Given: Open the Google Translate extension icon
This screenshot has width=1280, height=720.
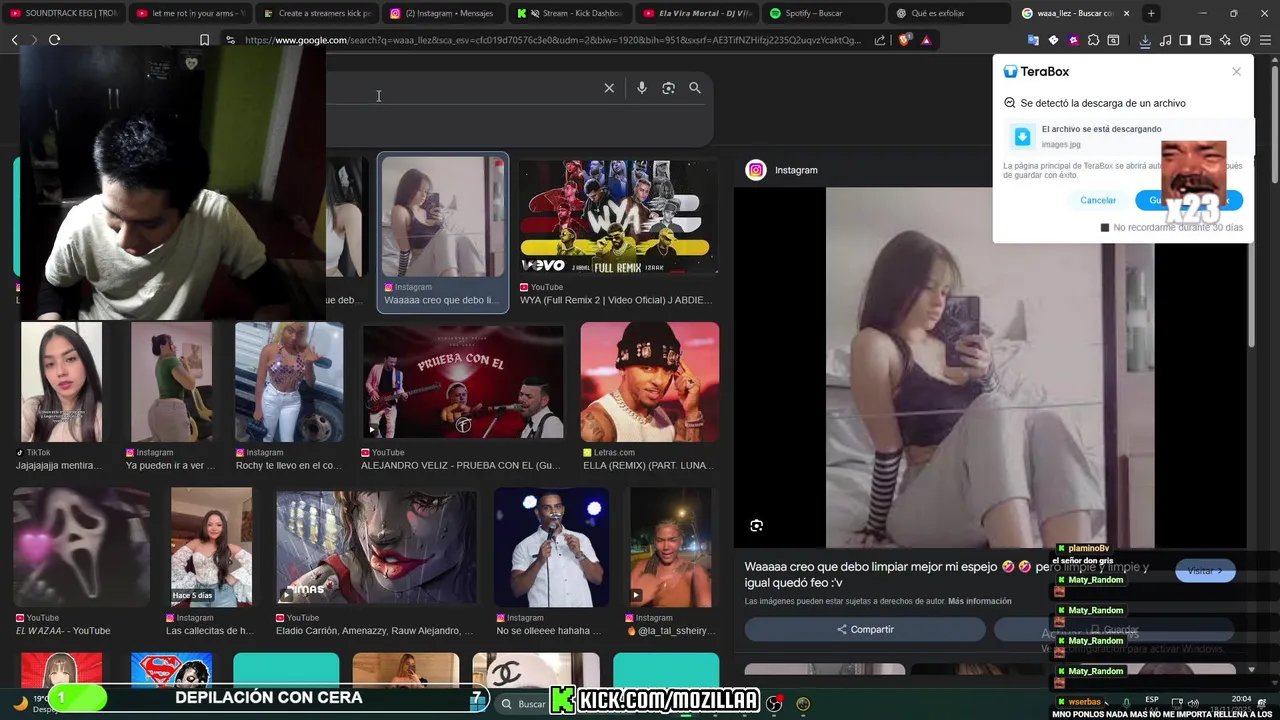Looking at the screenshot, I should pyautogui.click(x=1033, y=40).
